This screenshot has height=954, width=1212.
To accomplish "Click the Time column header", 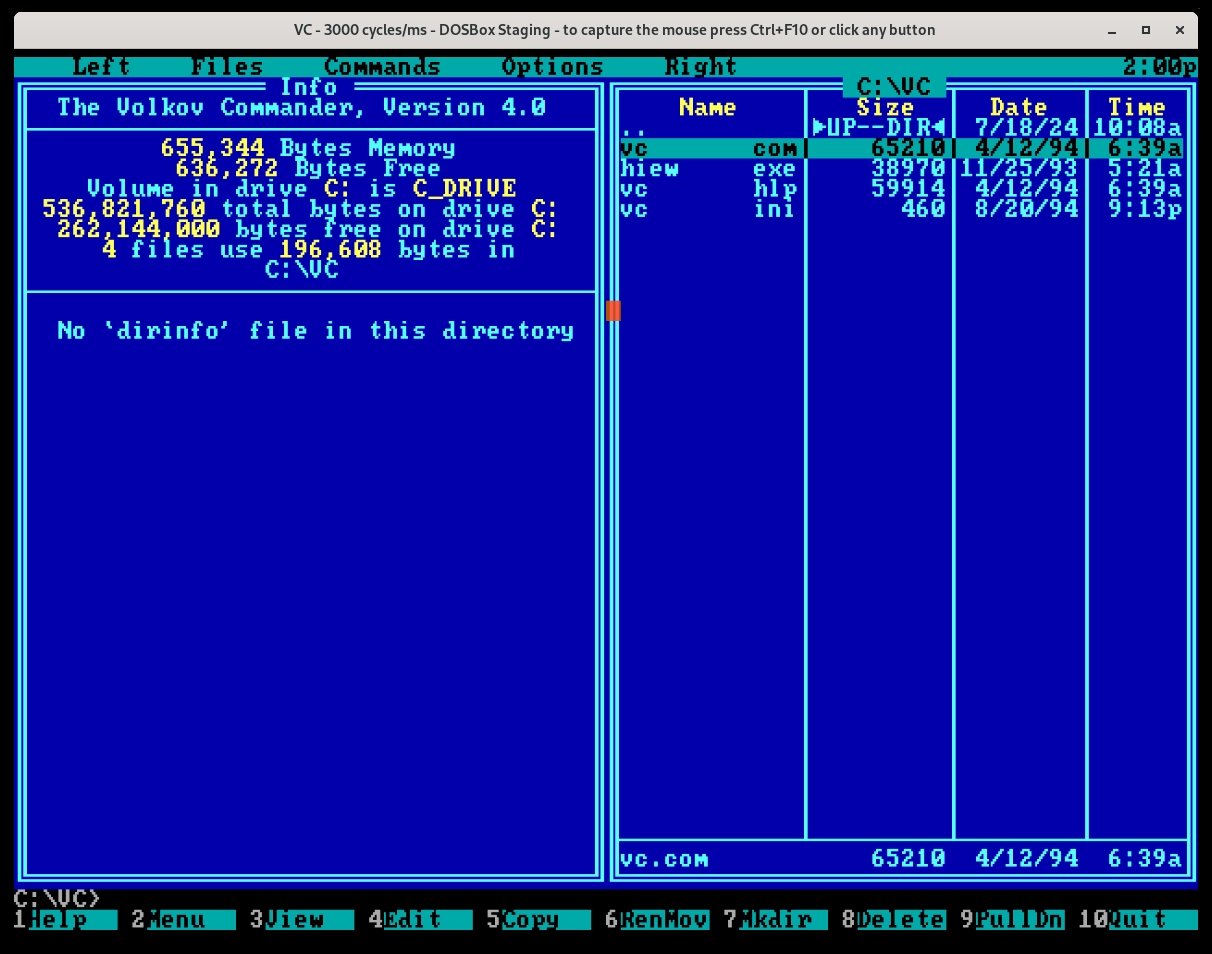I will pyautogui.click(x=1137, y=107).
